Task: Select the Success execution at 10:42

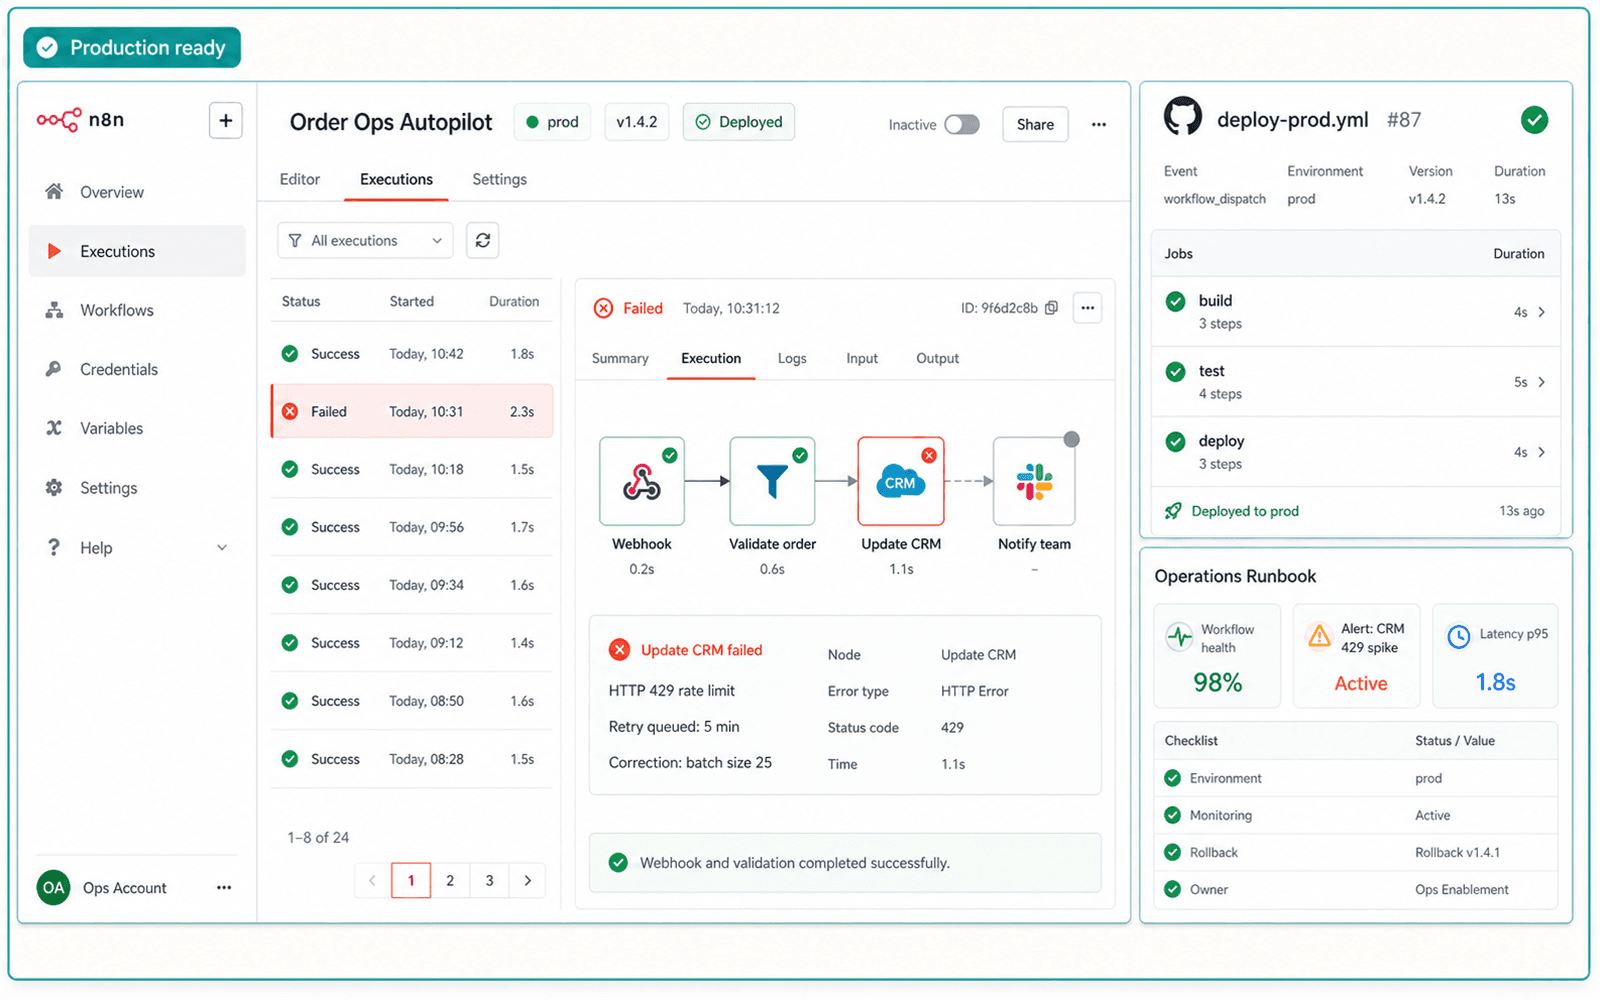Action: [412, 353]
